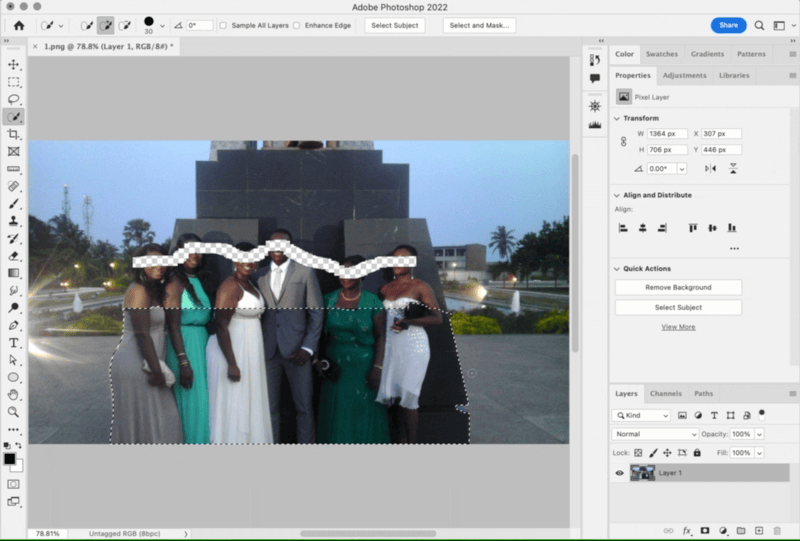Screen dimensions: 800x541
Task: Switch to the Paths tab
Action: click(704, 394)
